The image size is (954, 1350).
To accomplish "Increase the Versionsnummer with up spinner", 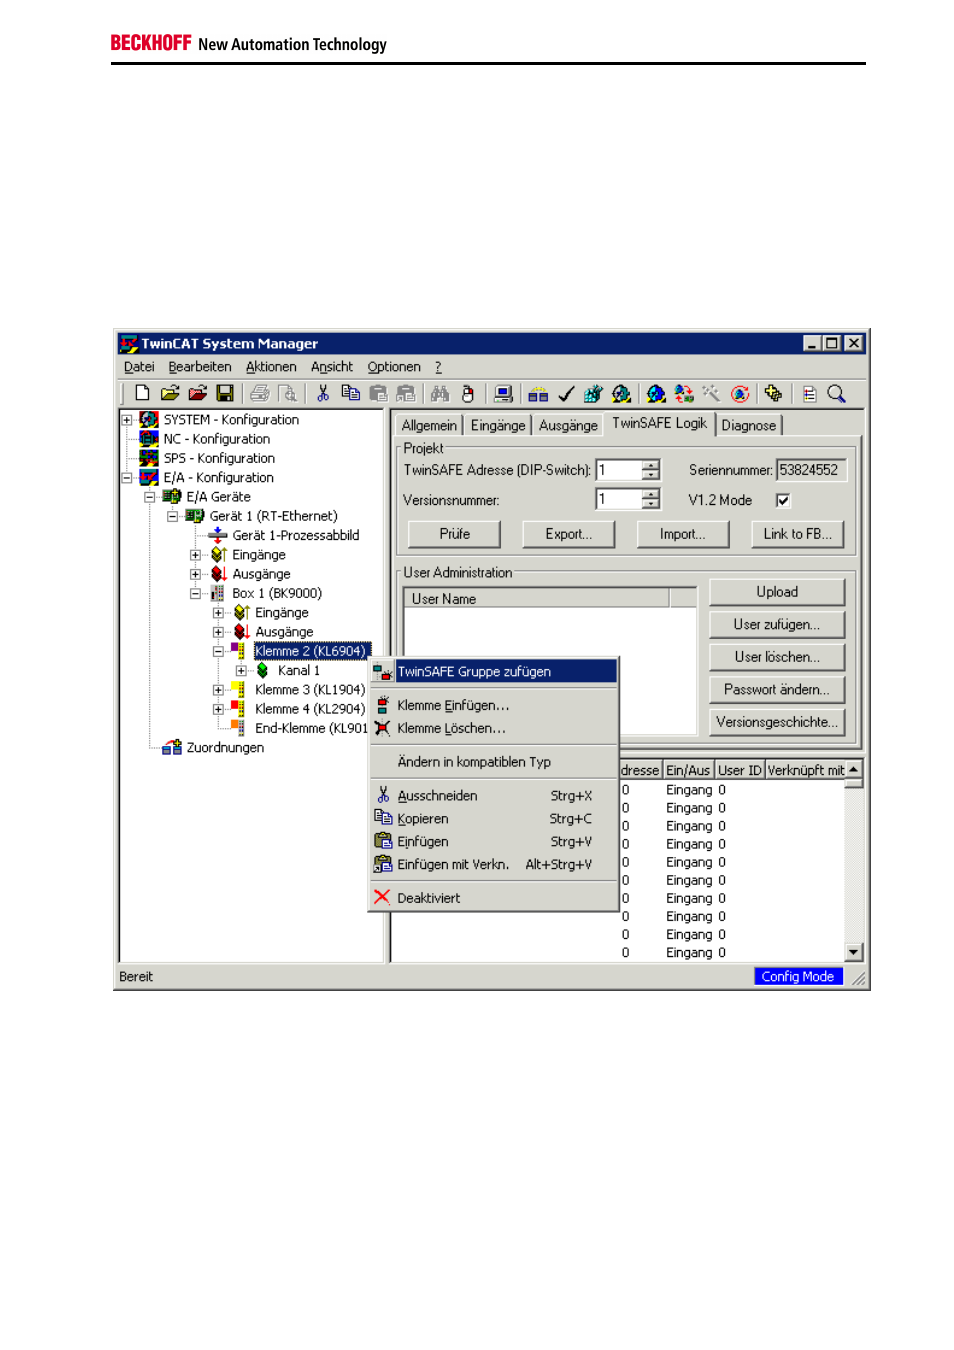I will [x=651, y=494].
